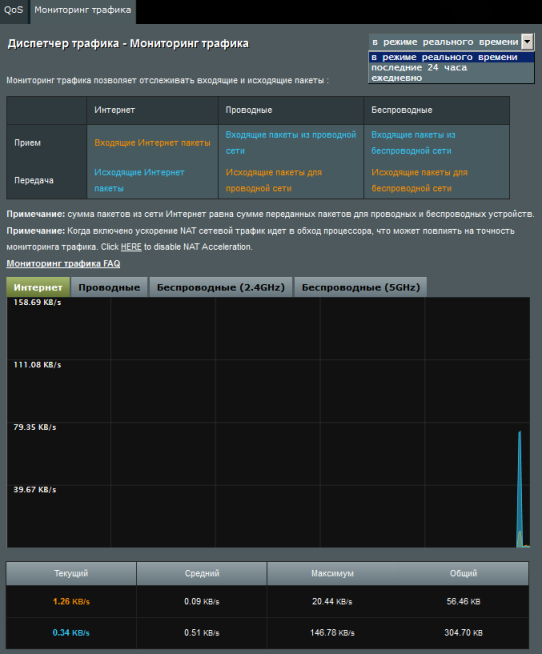Click the dropdown arrow of time mode selector

pos(528,42)
